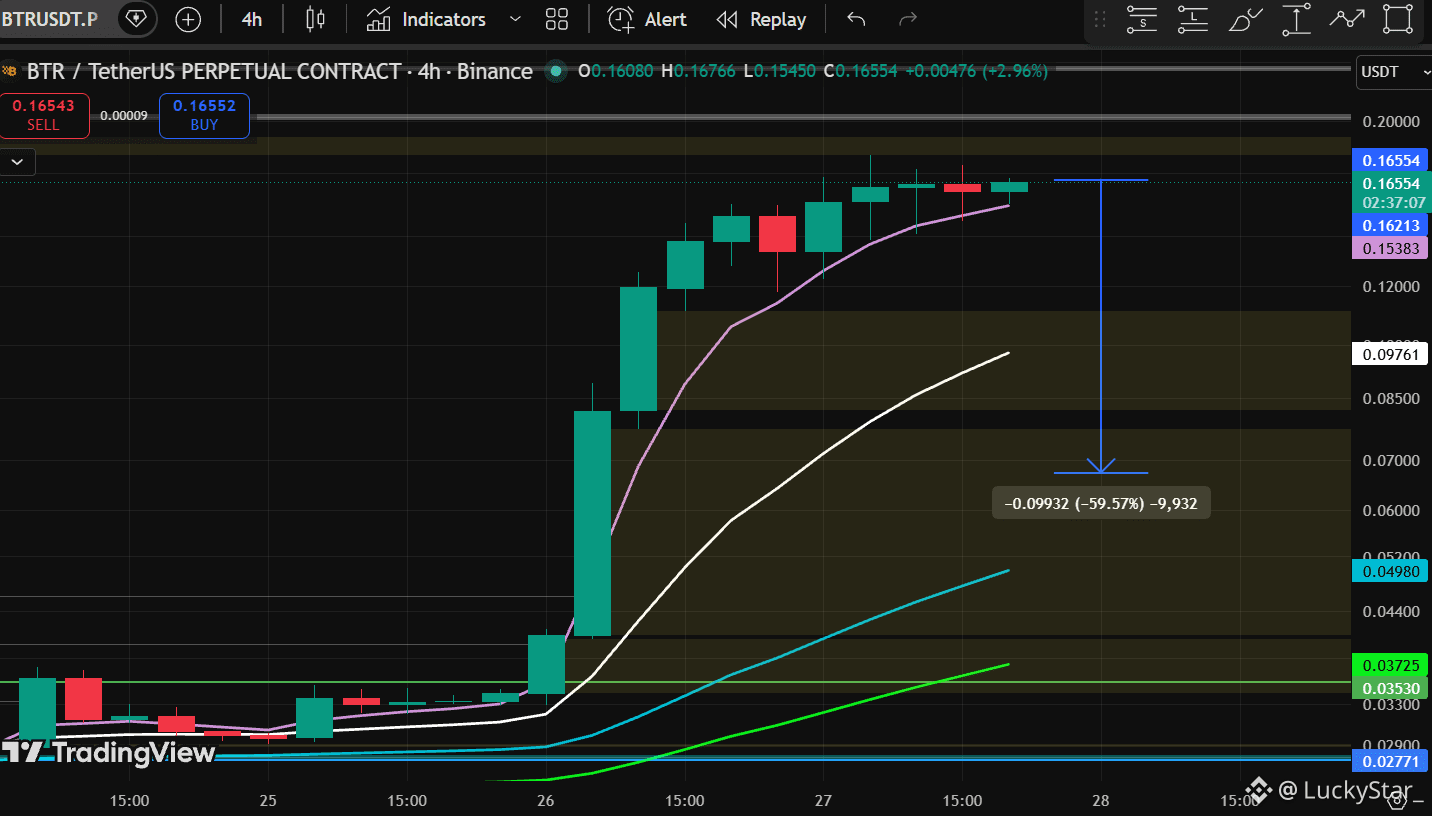Click the BUY 0.16552 button

204,115
